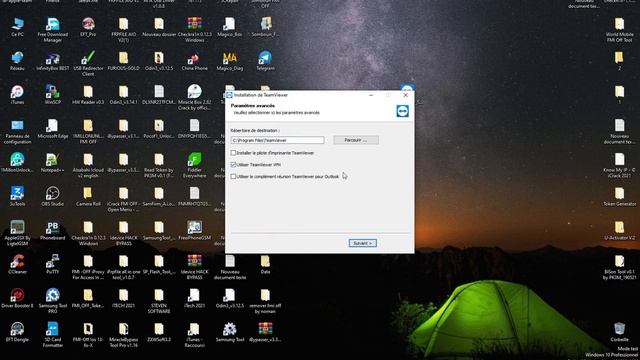This screenshot has height=360, width=640.
Task: Select the Panneau de configuration icon
Action: pos(17,132)
